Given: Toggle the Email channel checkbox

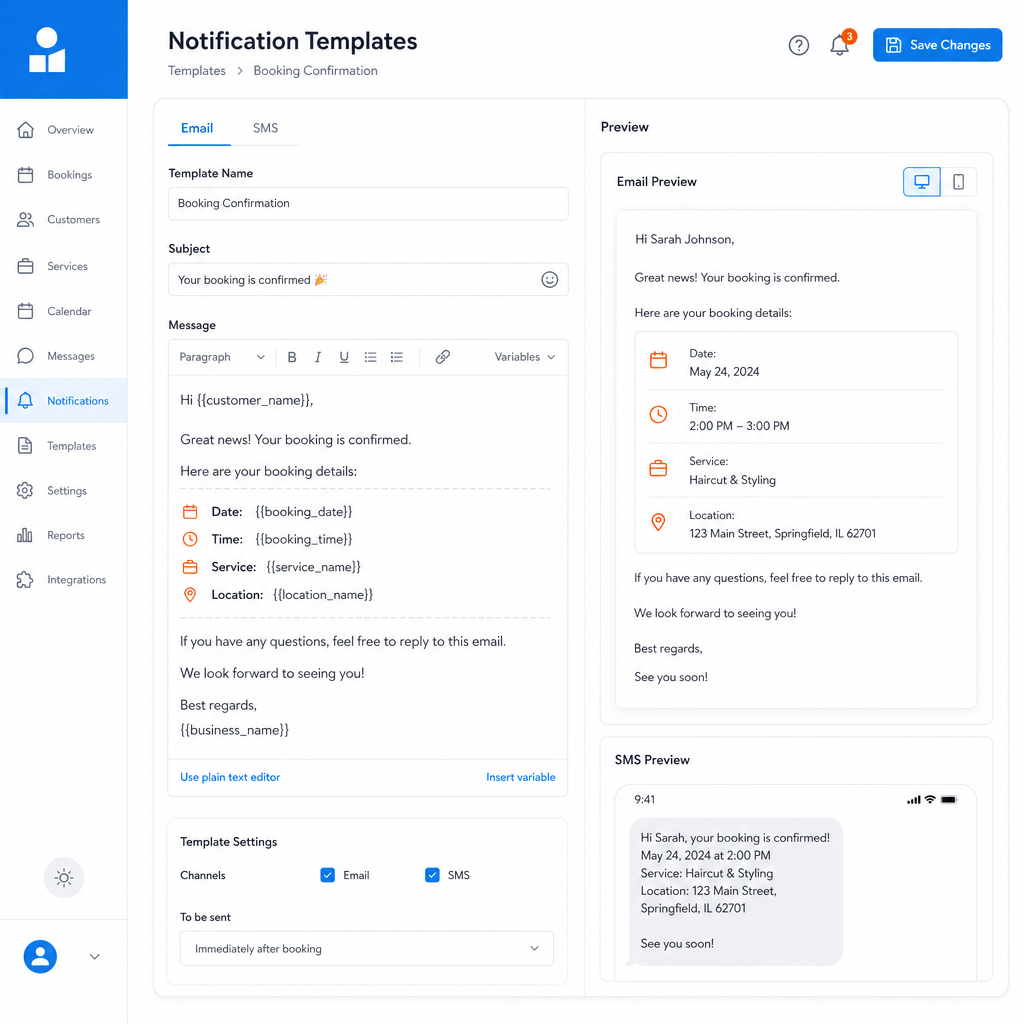Looking at the screenshot, I should 328,875.
